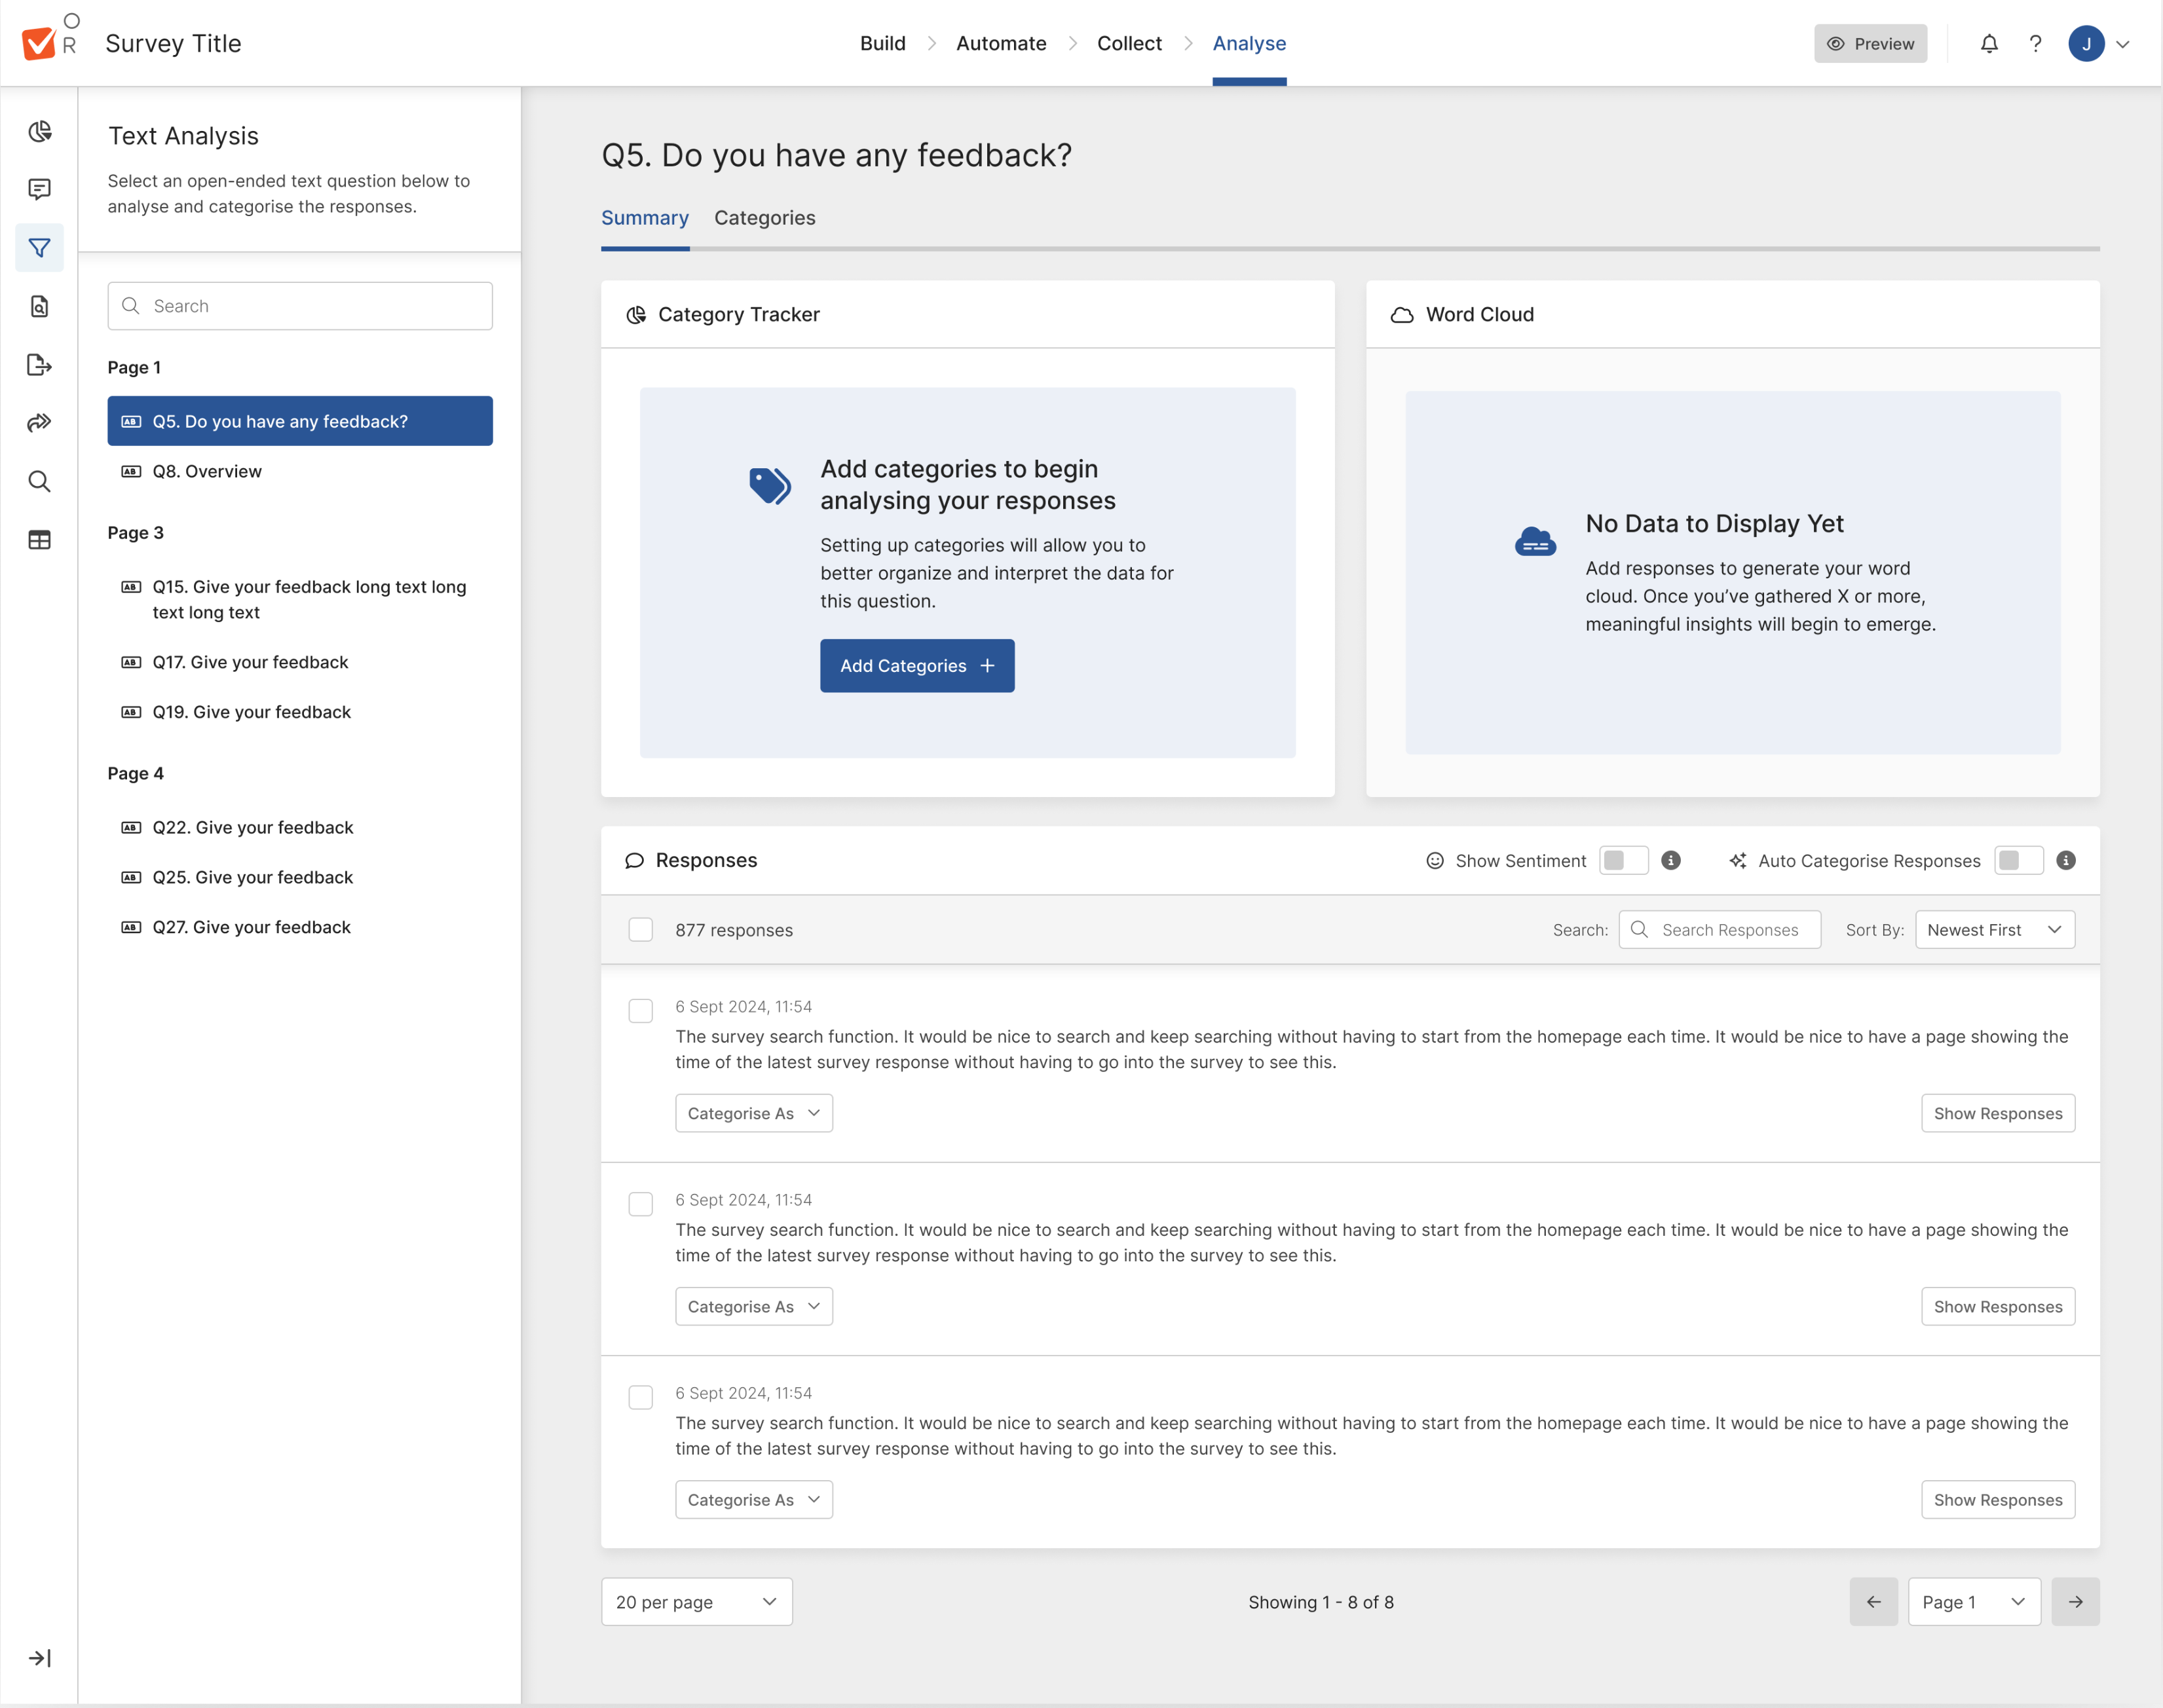Viewport: 2163px width, 1708px height.
Task: Select Q5. Do you have any feedback?
Action: (x=300, y=421)
